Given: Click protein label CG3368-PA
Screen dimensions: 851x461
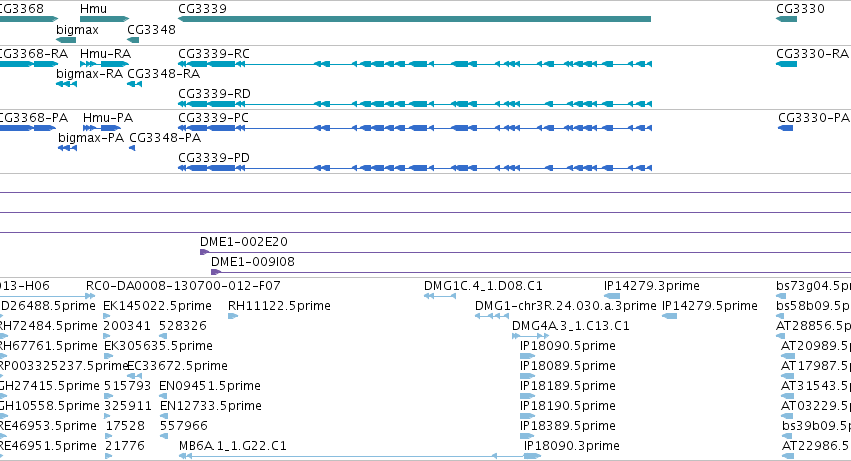Looking at the screenshot, I should (x=34, y=118).
